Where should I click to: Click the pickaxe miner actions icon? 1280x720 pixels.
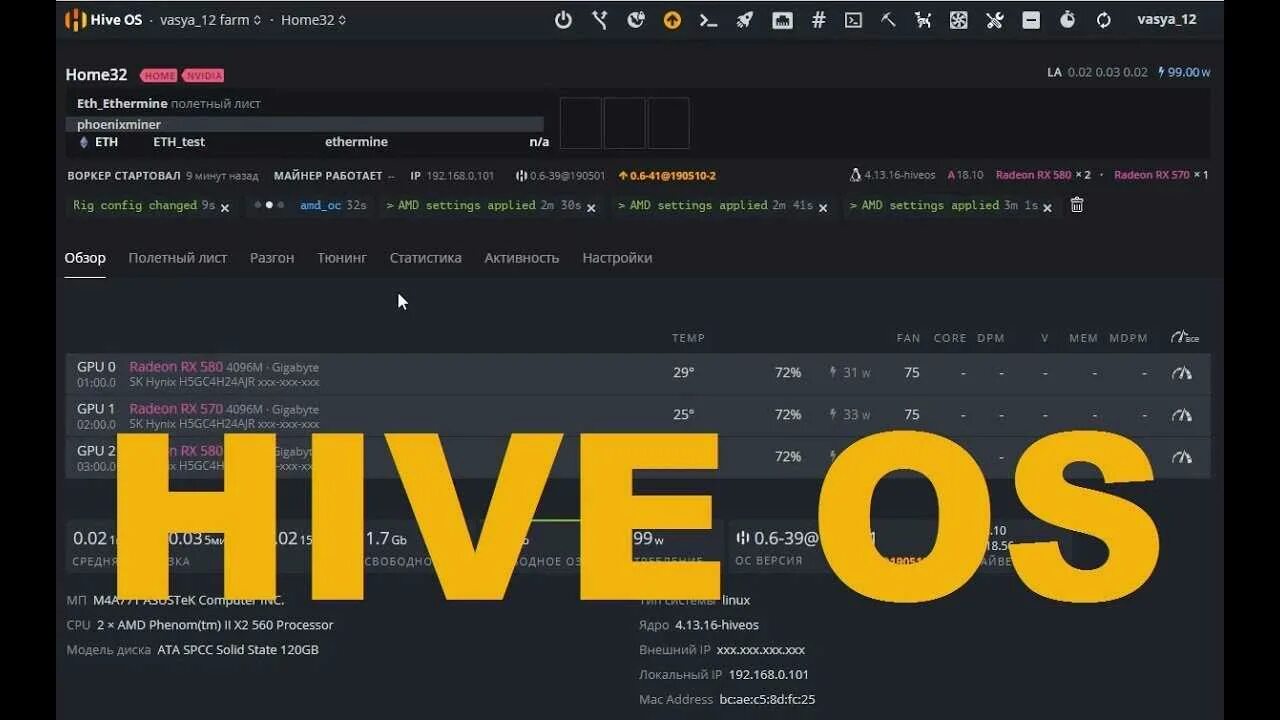pos(888,20)
